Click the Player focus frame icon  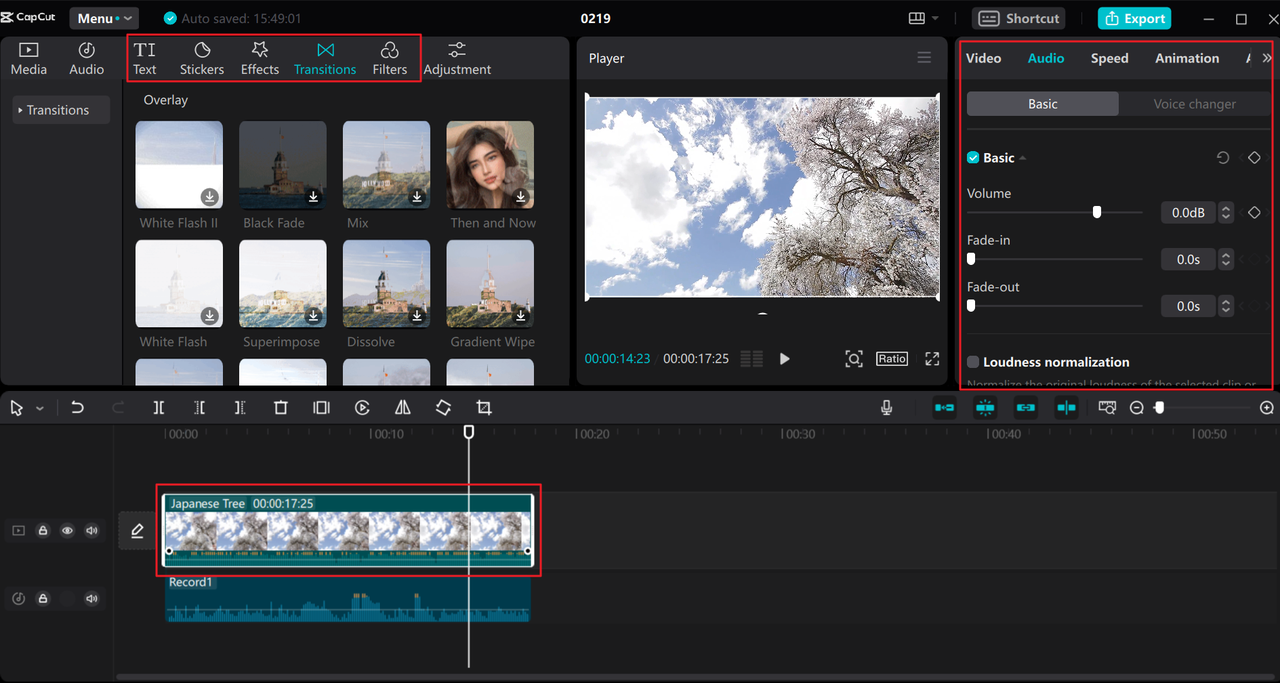pyautogui.click(x=853, y=358)
